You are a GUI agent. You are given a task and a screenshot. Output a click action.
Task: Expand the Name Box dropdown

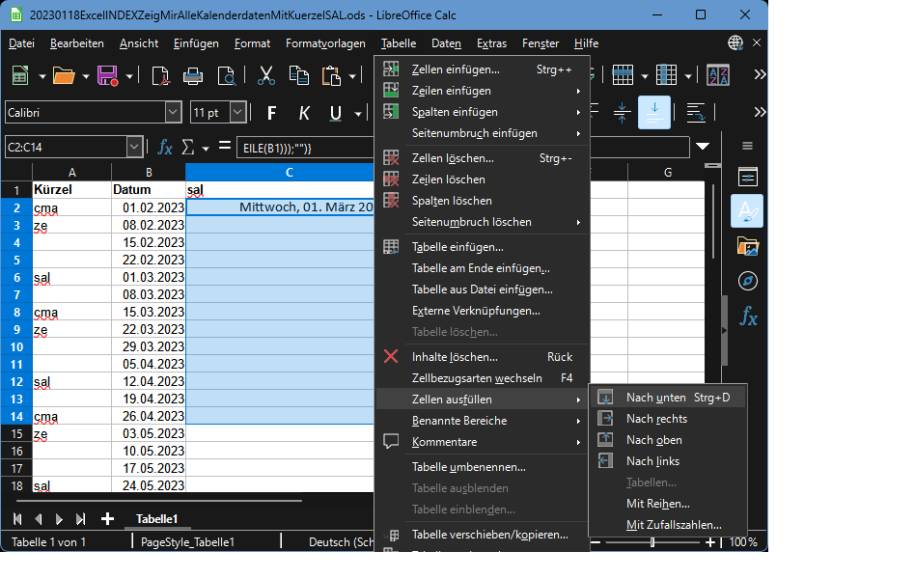tap(135, 148)
